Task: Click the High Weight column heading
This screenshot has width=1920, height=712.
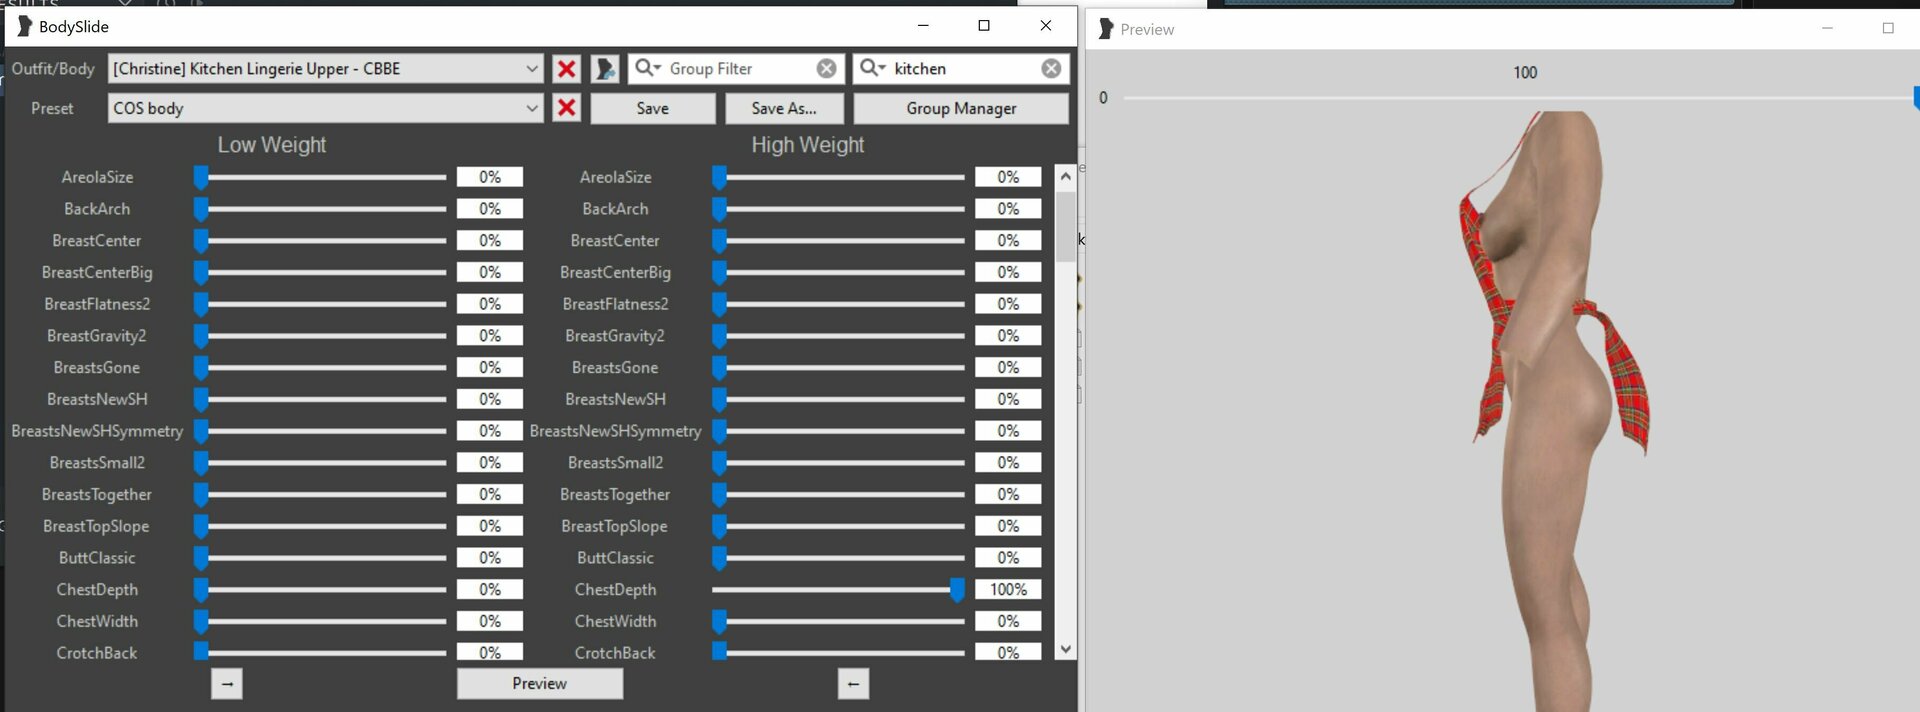Action: (808, 145)
